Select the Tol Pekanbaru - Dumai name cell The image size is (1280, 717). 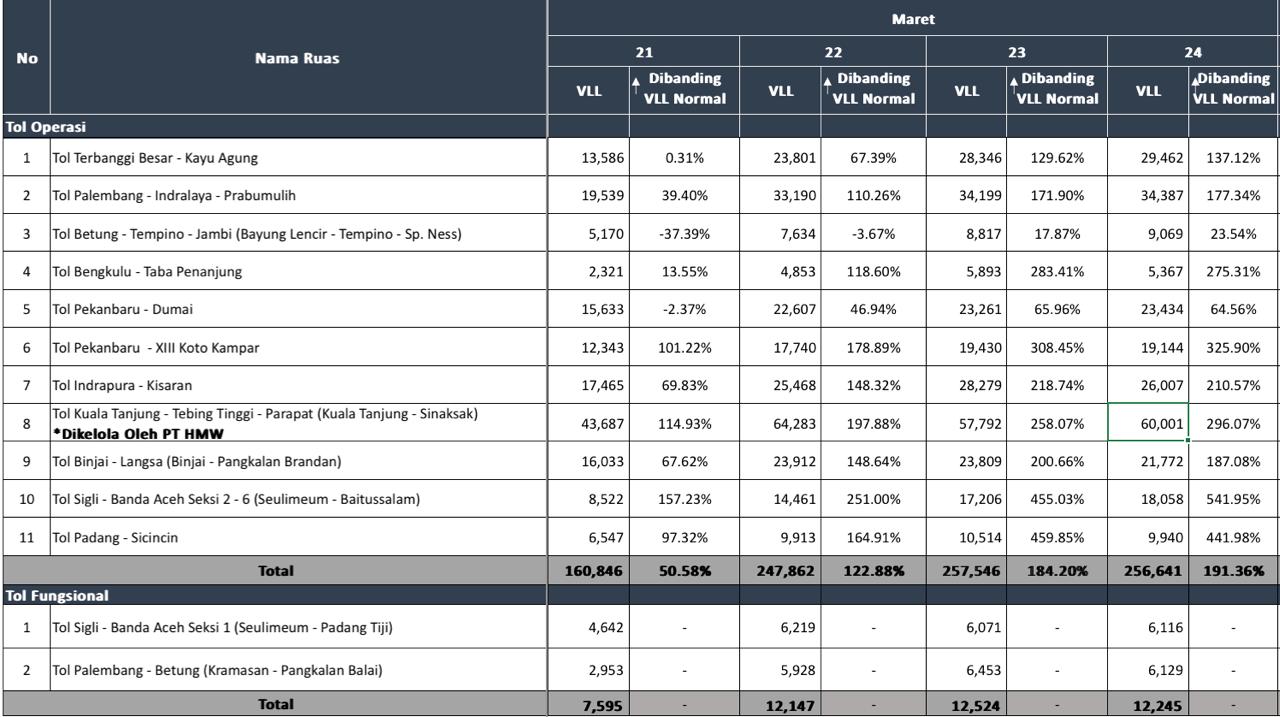click(x=297, y=309)
